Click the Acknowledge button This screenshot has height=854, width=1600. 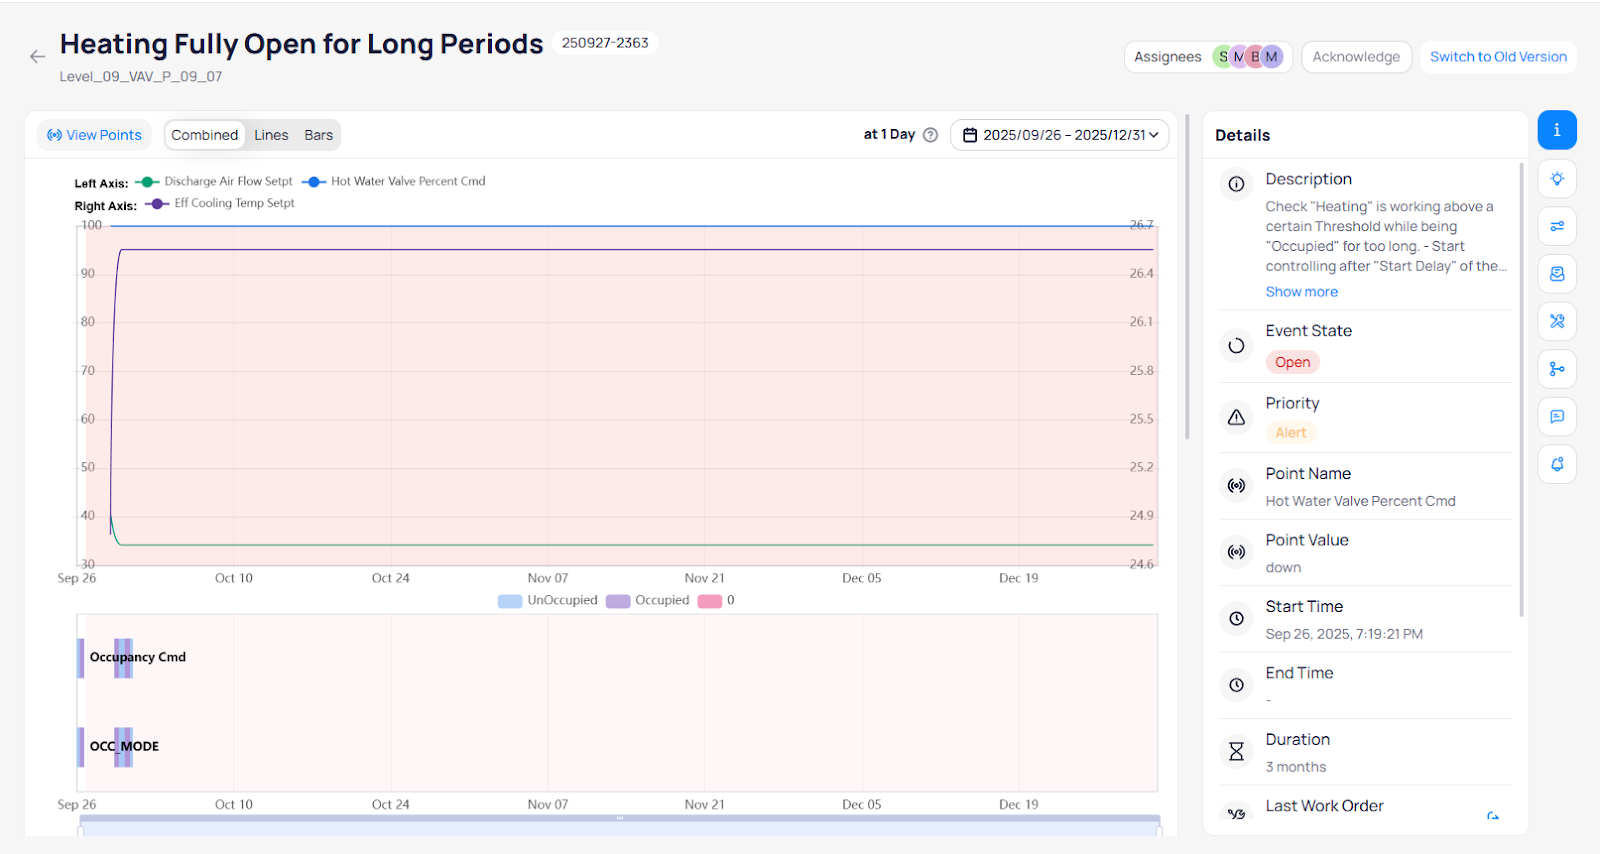[x=1356, y=57]
